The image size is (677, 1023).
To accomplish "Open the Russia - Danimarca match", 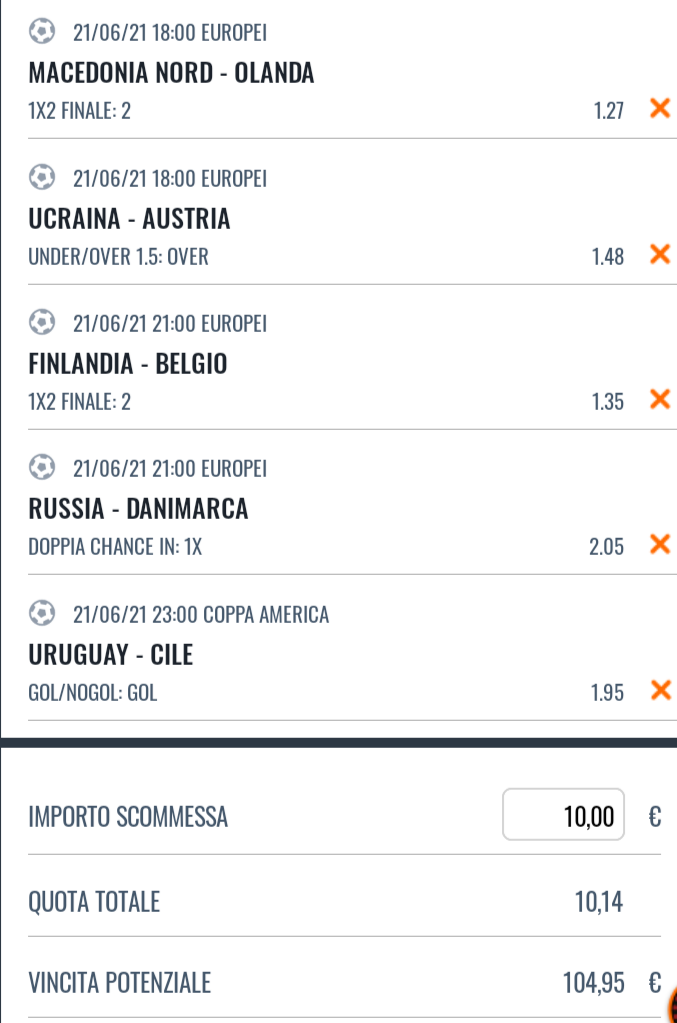I will tap(138, 510).
